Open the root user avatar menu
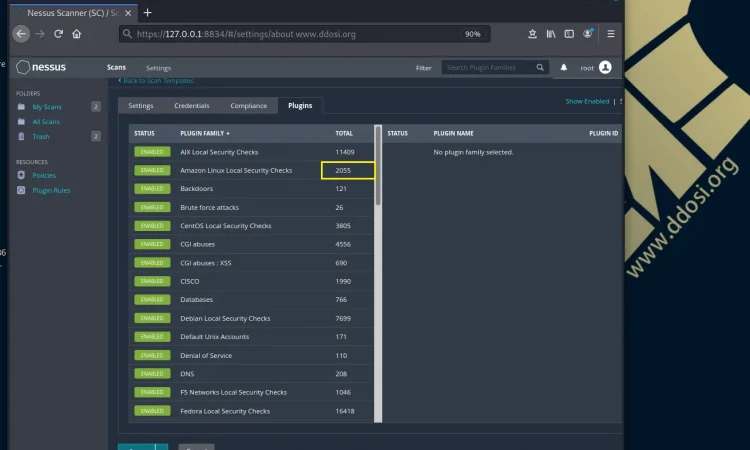Screen dimensions: 750x450 pos(605,67)
